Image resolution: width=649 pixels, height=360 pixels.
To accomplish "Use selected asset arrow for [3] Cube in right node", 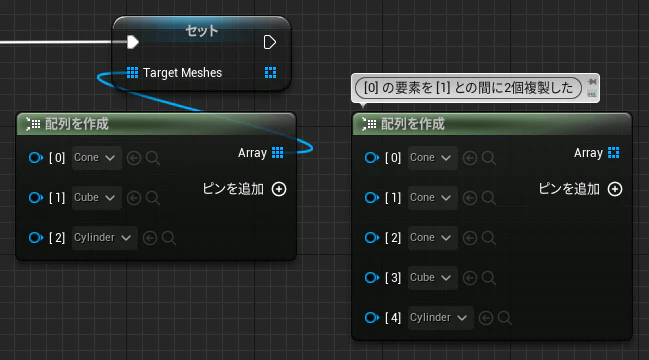I will click(x=470, y=278).
